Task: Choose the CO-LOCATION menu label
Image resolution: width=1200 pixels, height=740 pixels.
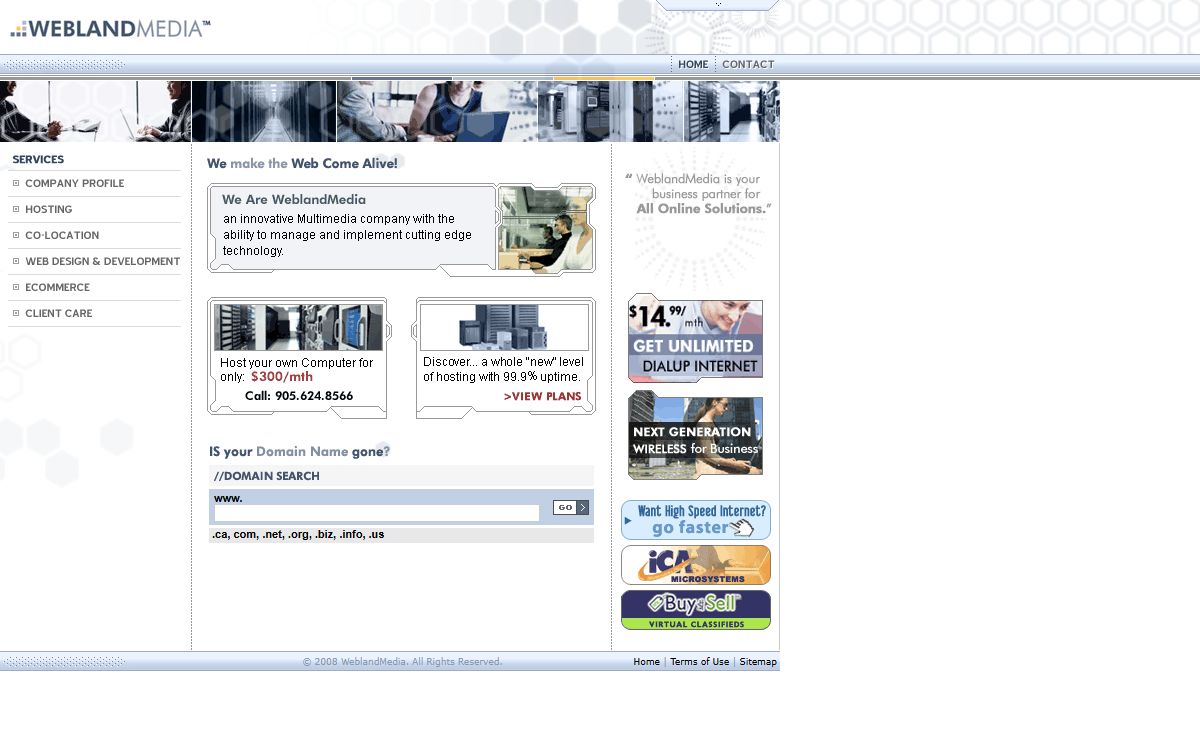Action: [x=62, y=235]
